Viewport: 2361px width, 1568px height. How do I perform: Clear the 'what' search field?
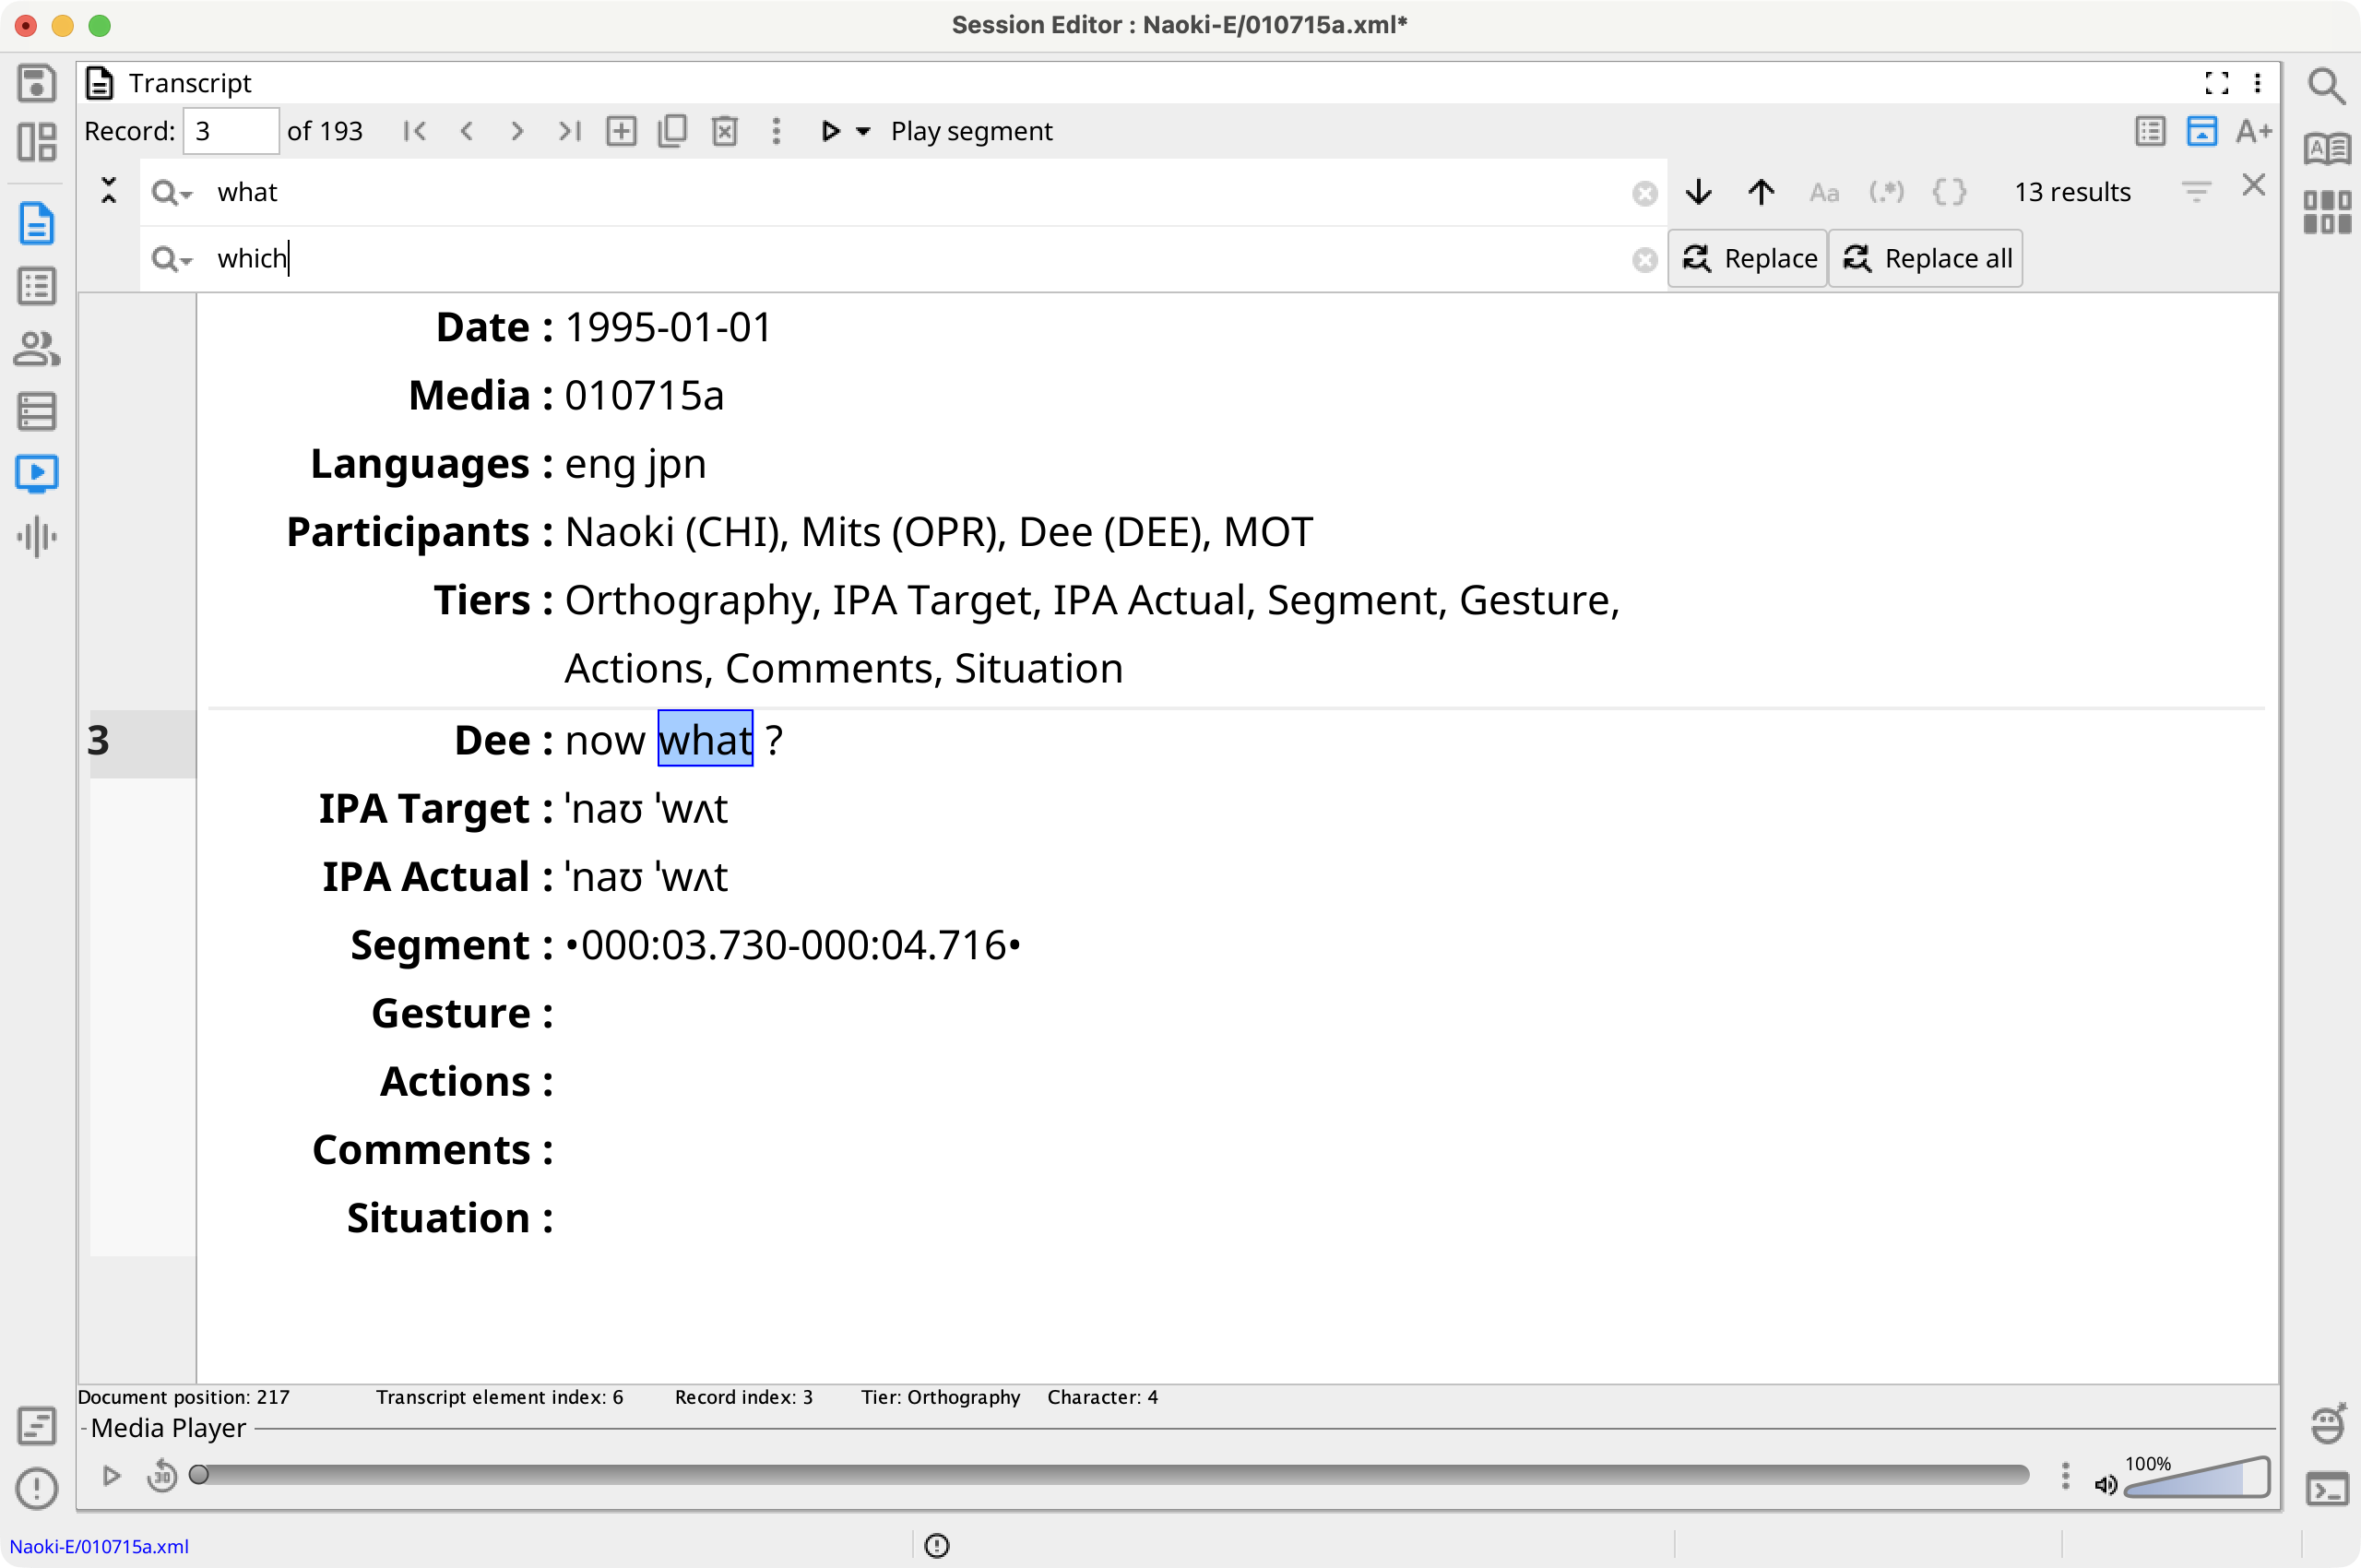[x=1644, y=193]
